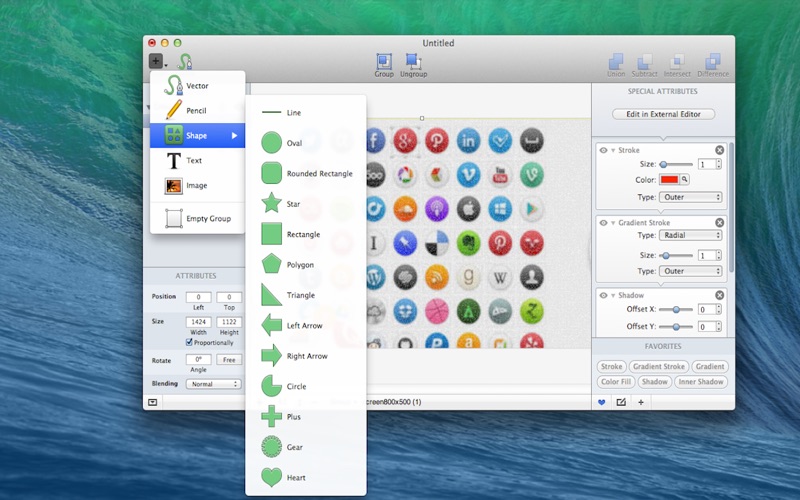
Task: Choose Vector from the add menu
Action: [197, 86]
